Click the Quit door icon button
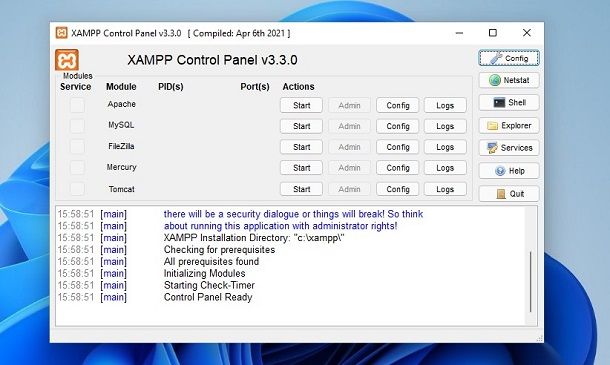 (x=509, y=194)
